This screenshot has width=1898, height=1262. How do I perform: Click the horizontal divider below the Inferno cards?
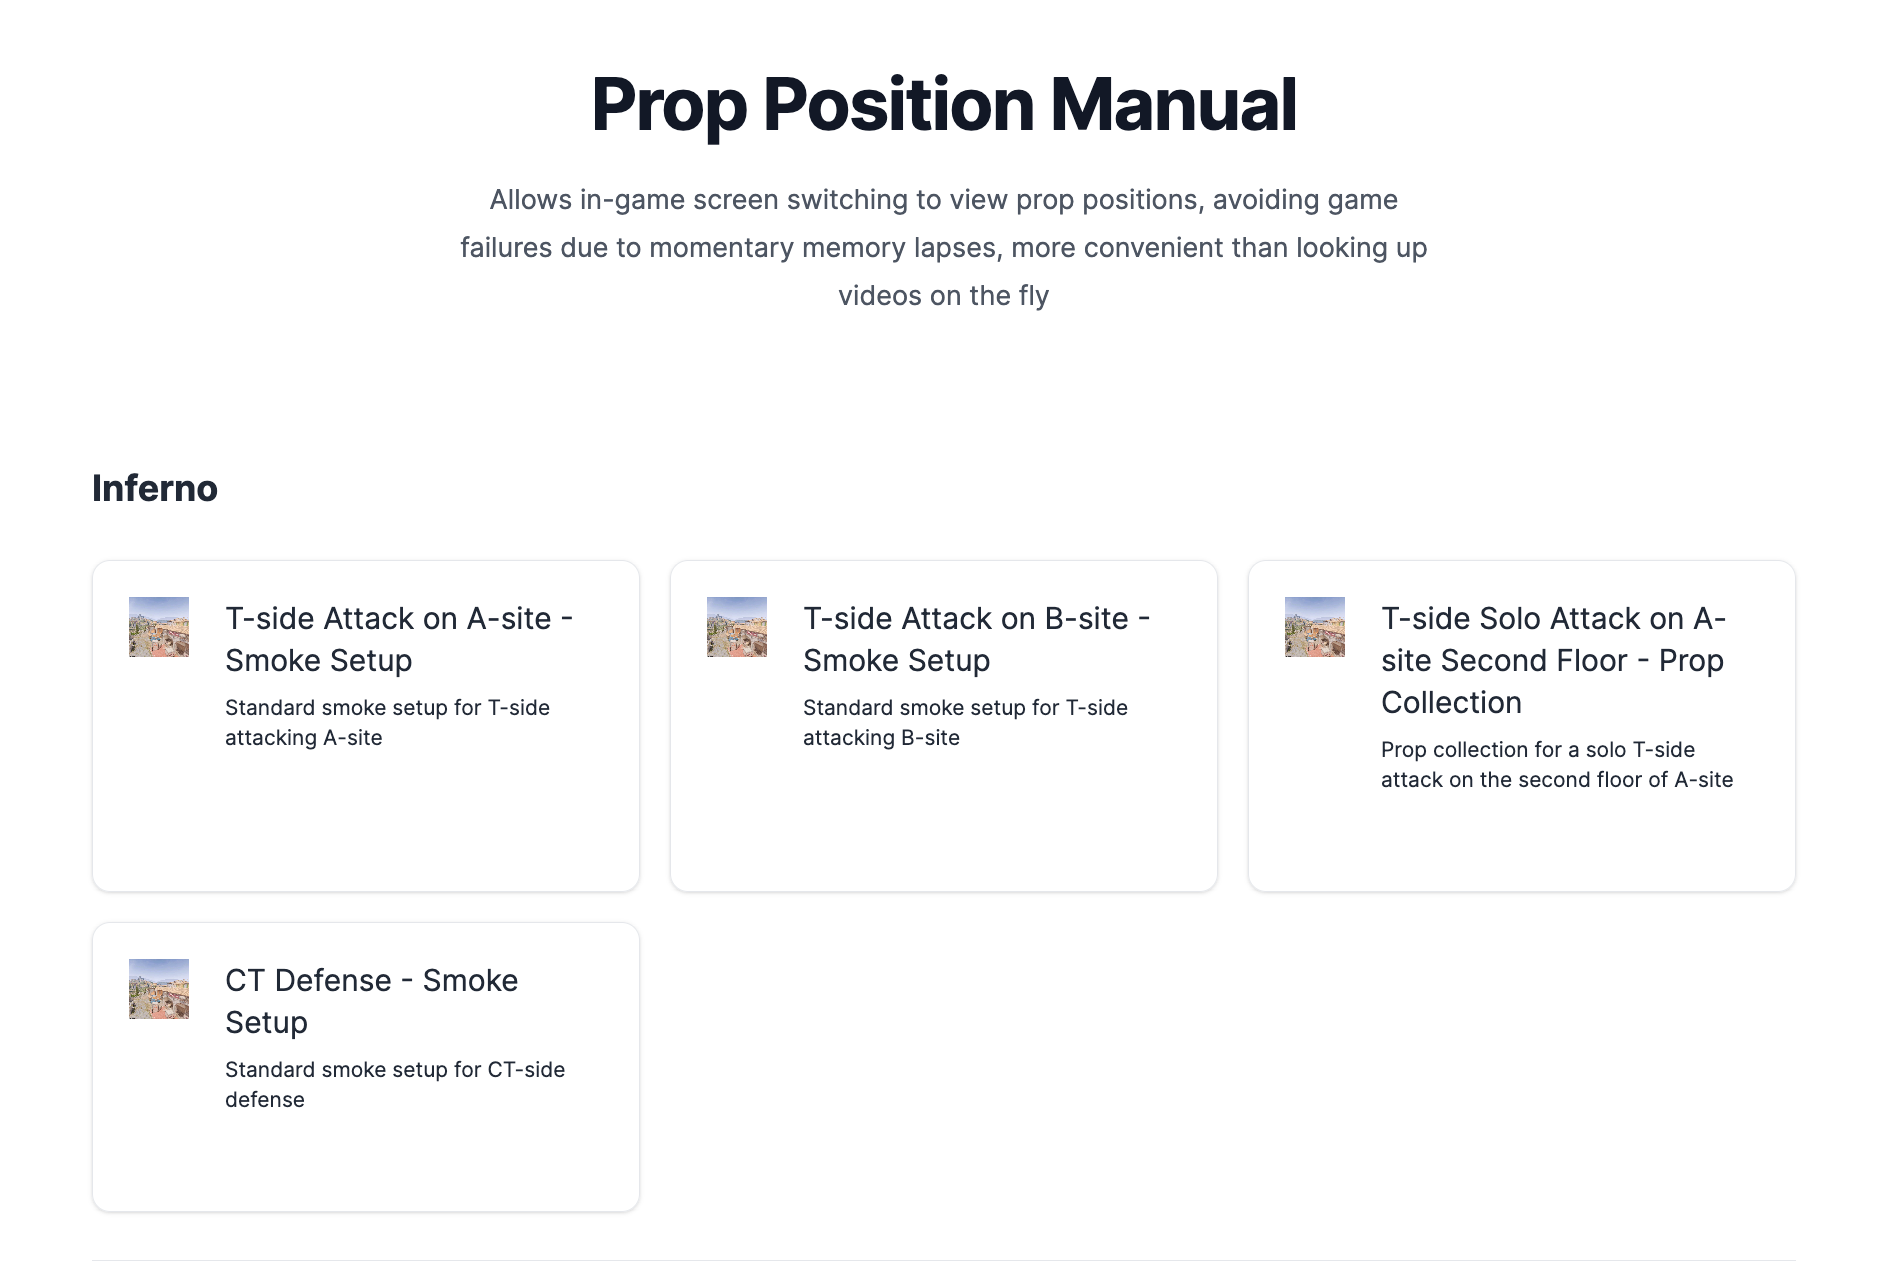coord(944,1260)
